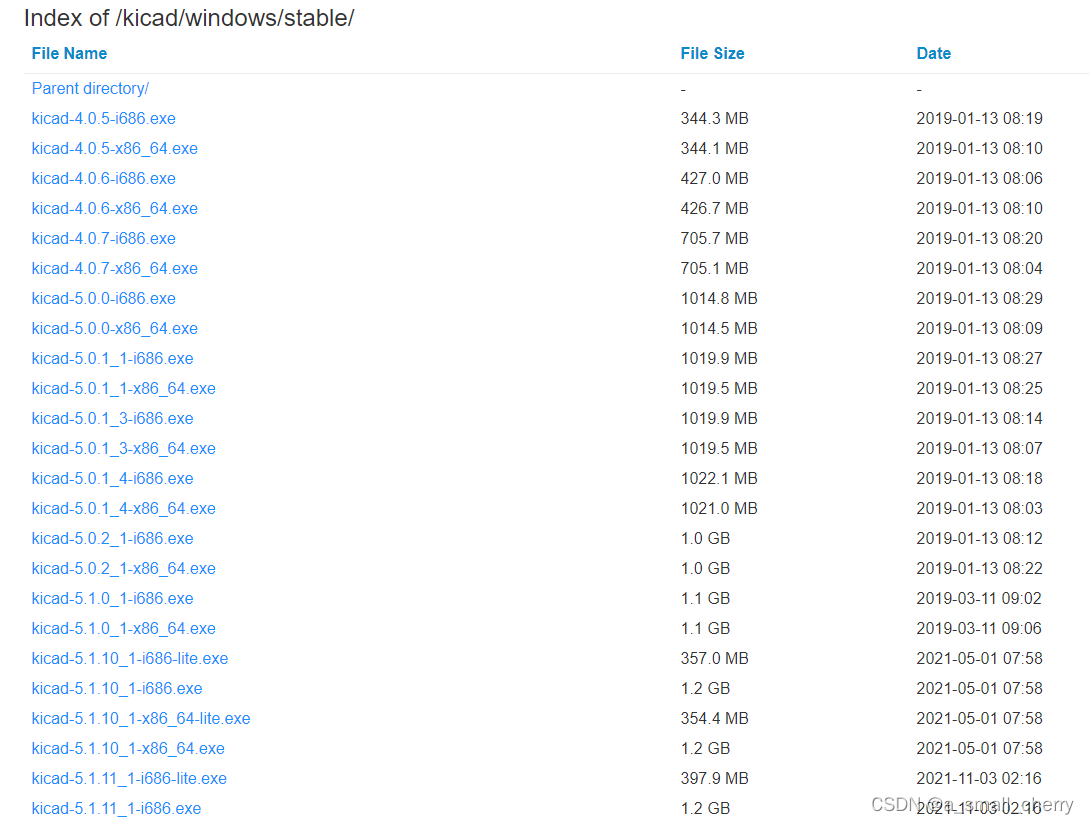This screenshot has height=824, width=1089.
Task: Download kicad-5.1.11_1-i686-lite.exe
Action: point(129,778)
